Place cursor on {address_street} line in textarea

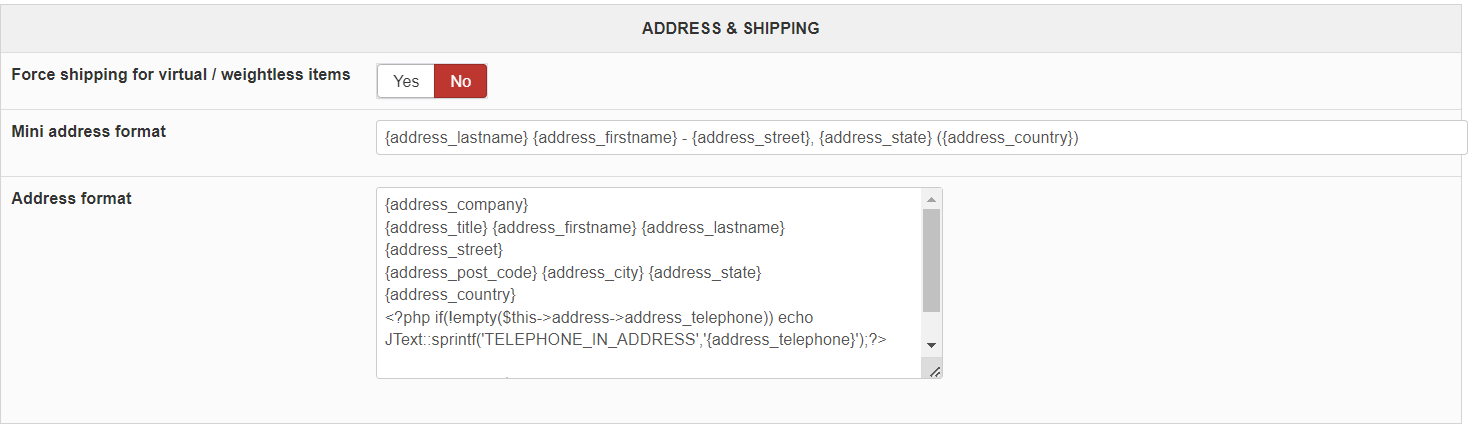click(443, 249)
